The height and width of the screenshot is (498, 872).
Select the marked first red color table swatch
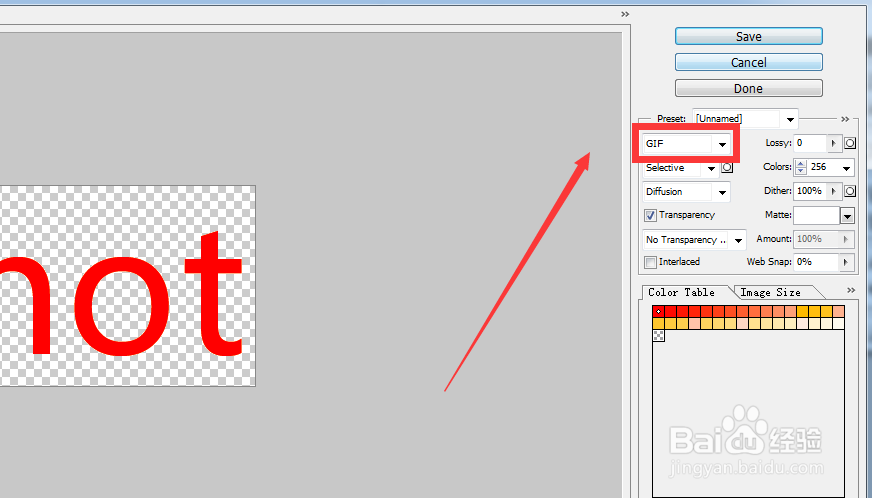[658, 312]
